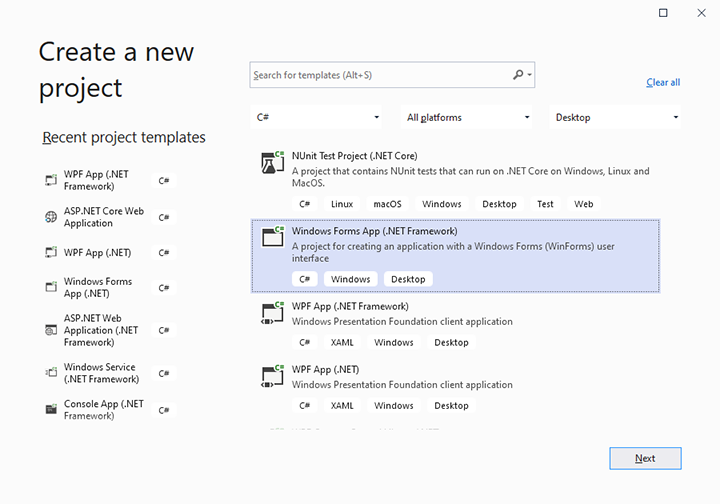Click the WPF App (.NET) template icon in results
720x504 pixels.
(273, 376)
